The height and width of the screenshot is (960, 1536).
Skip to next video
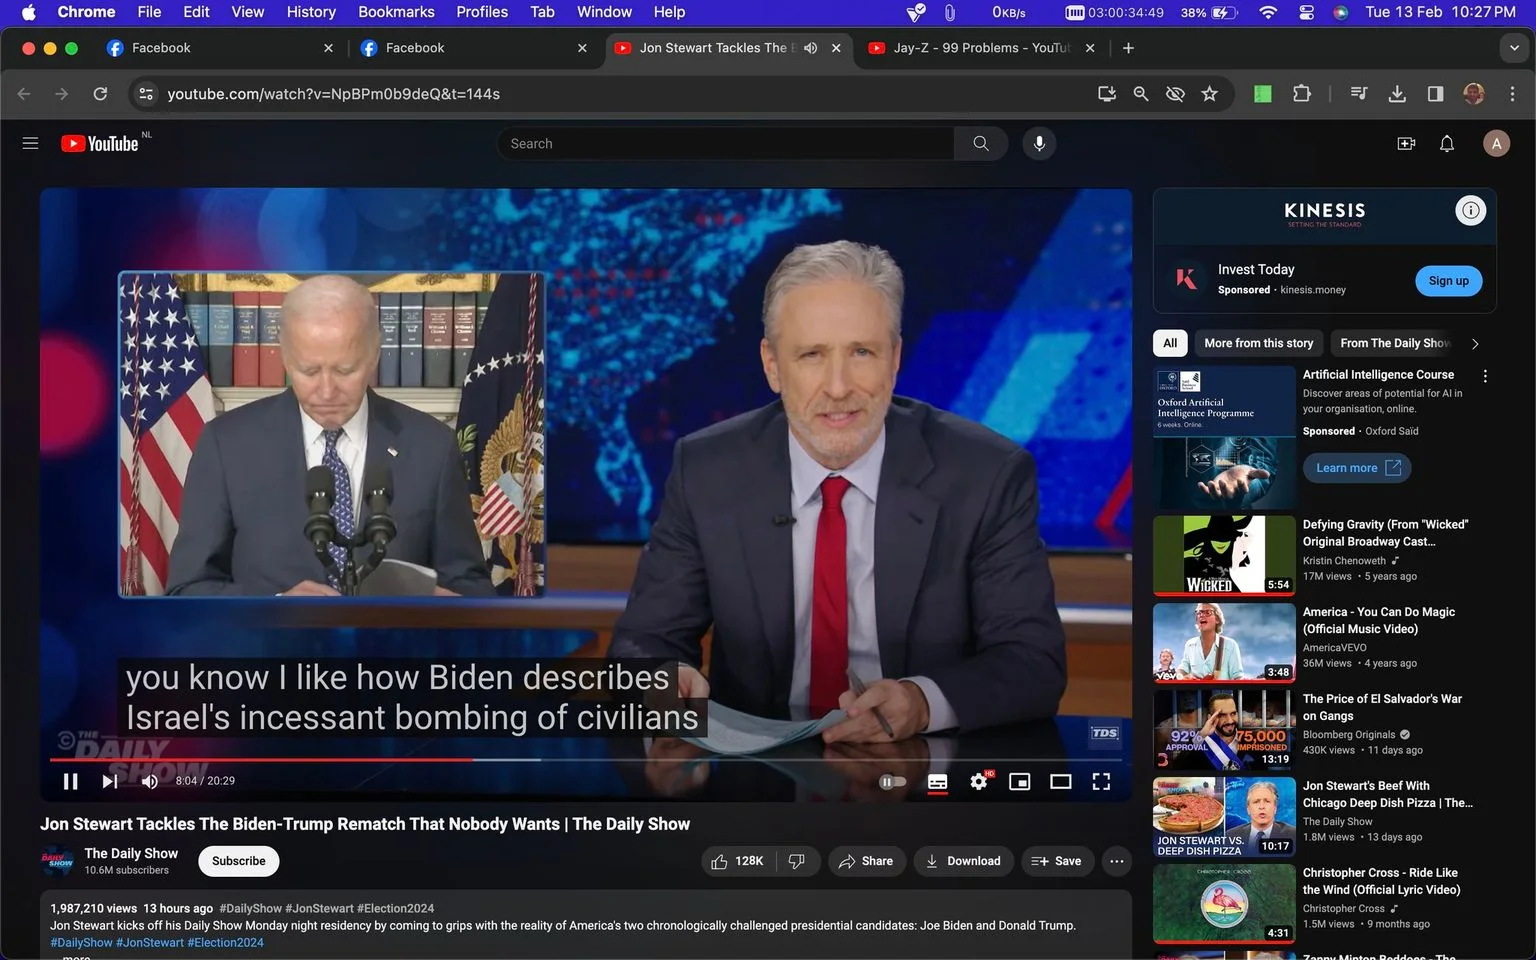(110, 782)
